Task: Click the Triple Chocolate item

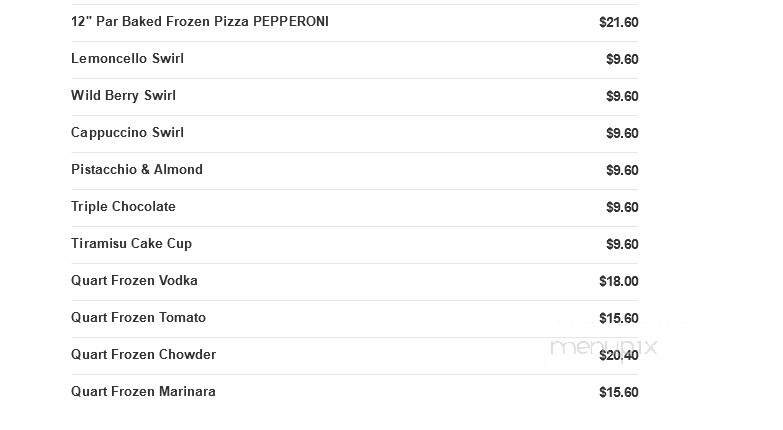Action: tap(123, 207)
